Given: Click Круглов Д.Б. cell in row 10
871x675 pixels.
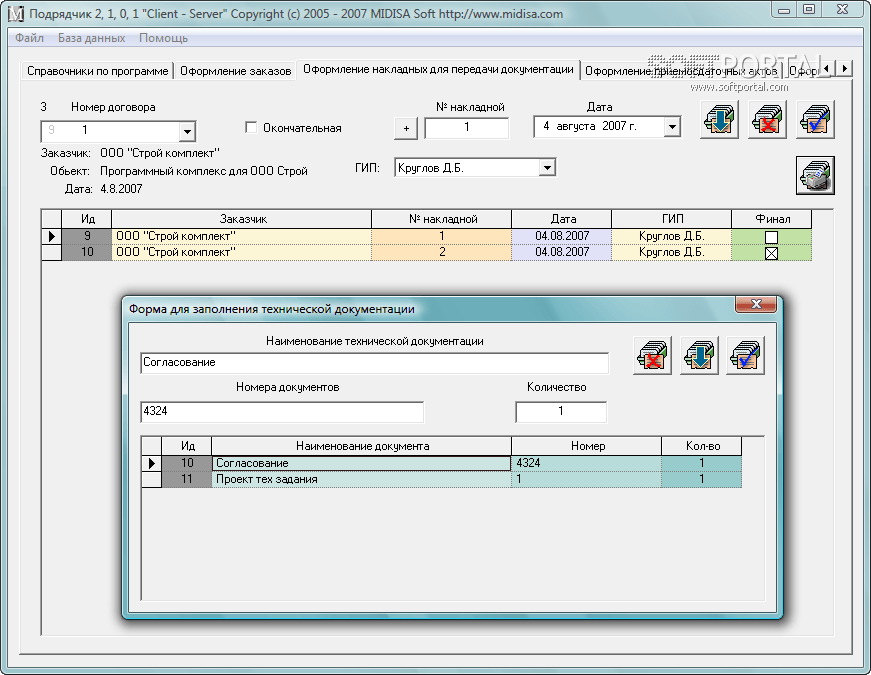Looking at the screenshot, I should [x=672, y=252].
